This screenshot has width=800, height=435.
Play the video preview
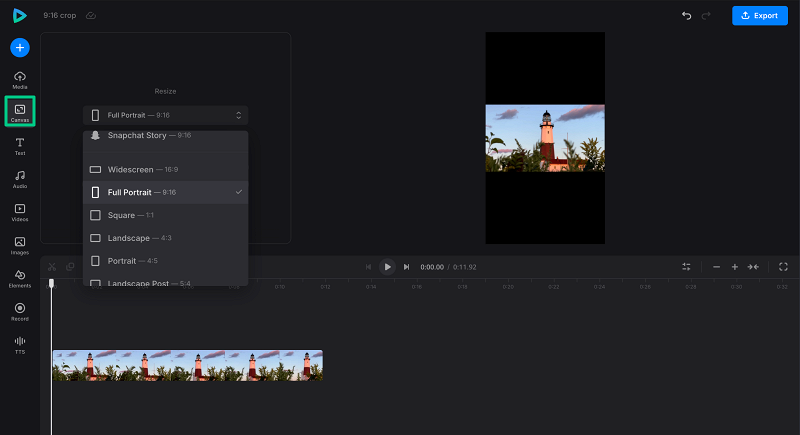(387, 267)
